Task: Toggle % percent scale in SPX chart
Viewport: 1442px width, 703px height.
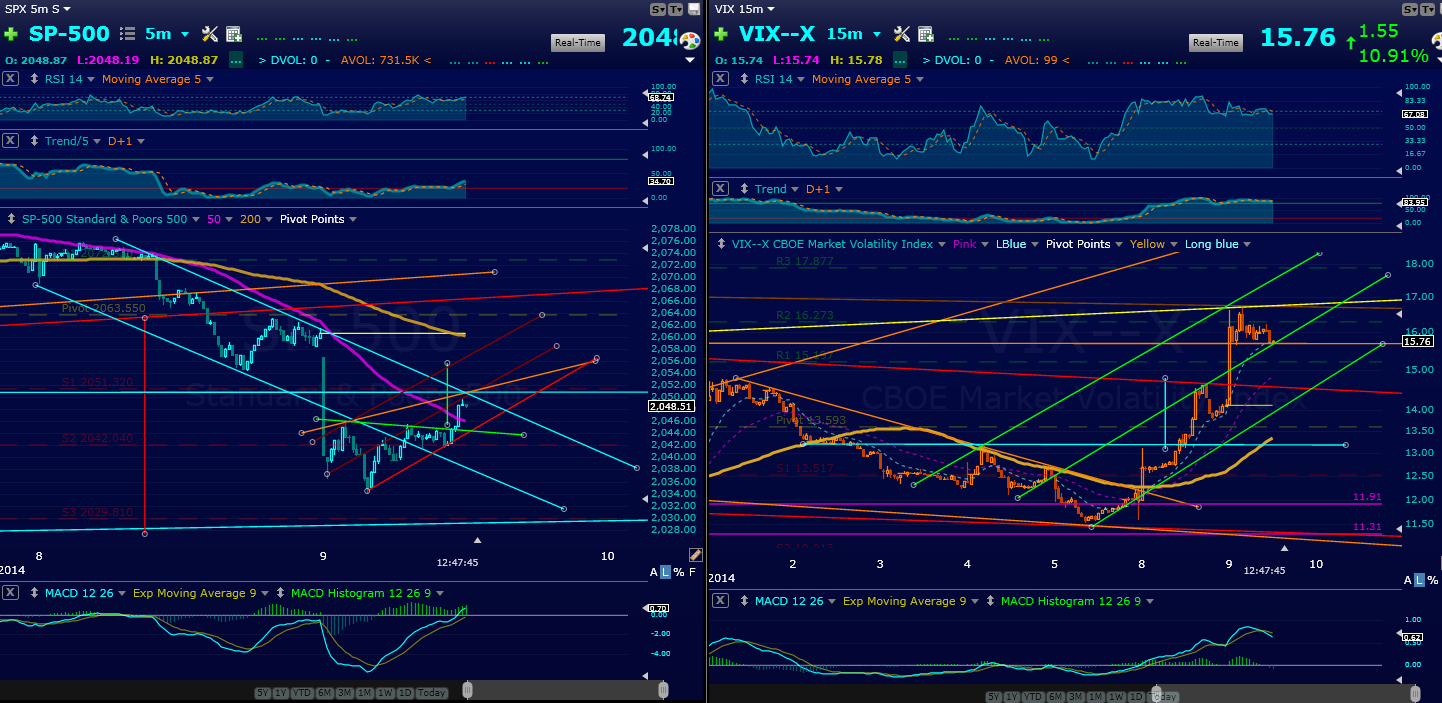Action: click(679, 571)
